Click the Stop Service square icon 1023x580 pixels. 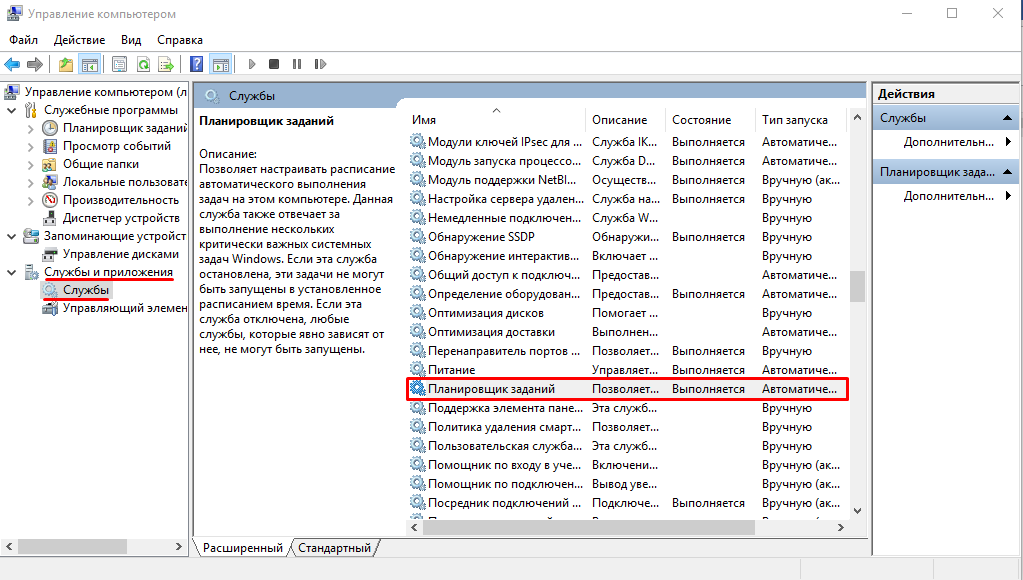(x=274, y=64)
